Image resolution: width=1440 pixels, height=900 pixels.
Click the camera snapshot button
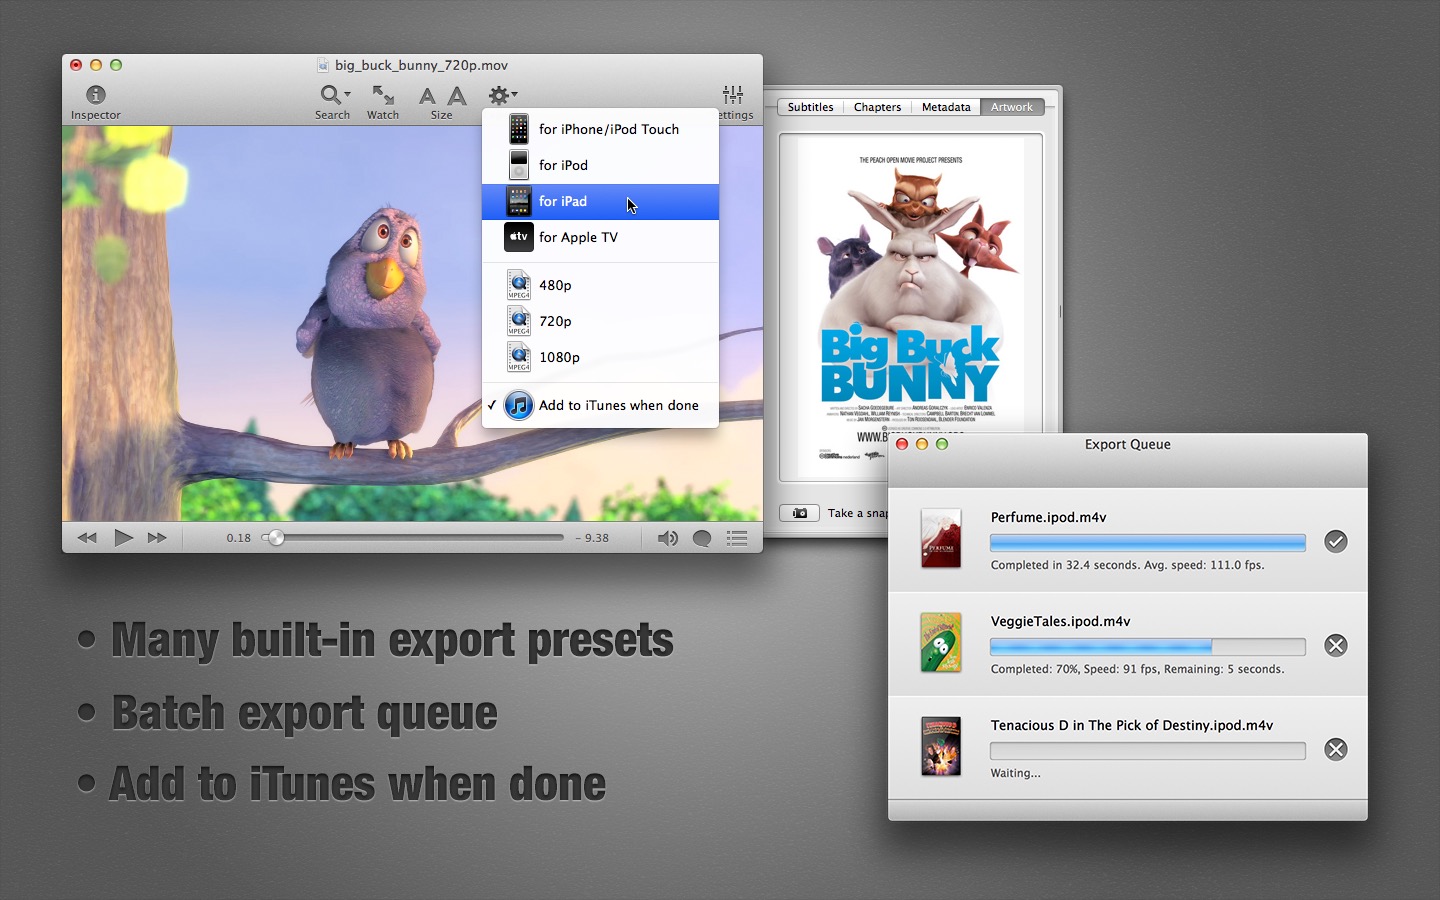(x=799, y=513)
